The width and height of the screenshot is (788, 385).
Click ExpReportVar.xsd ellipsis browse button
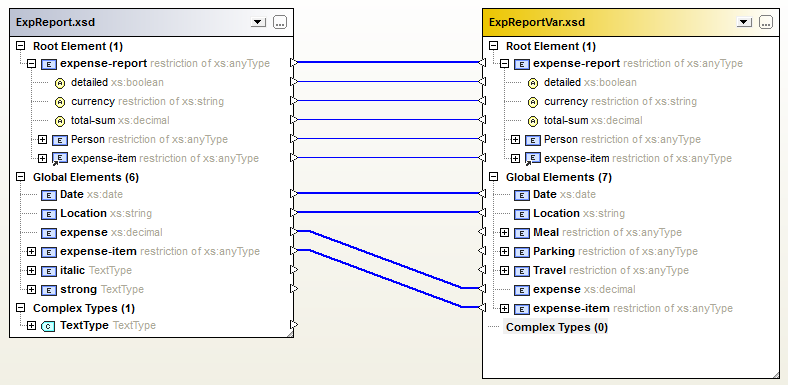pyautogui.click(x=766, y=22)
